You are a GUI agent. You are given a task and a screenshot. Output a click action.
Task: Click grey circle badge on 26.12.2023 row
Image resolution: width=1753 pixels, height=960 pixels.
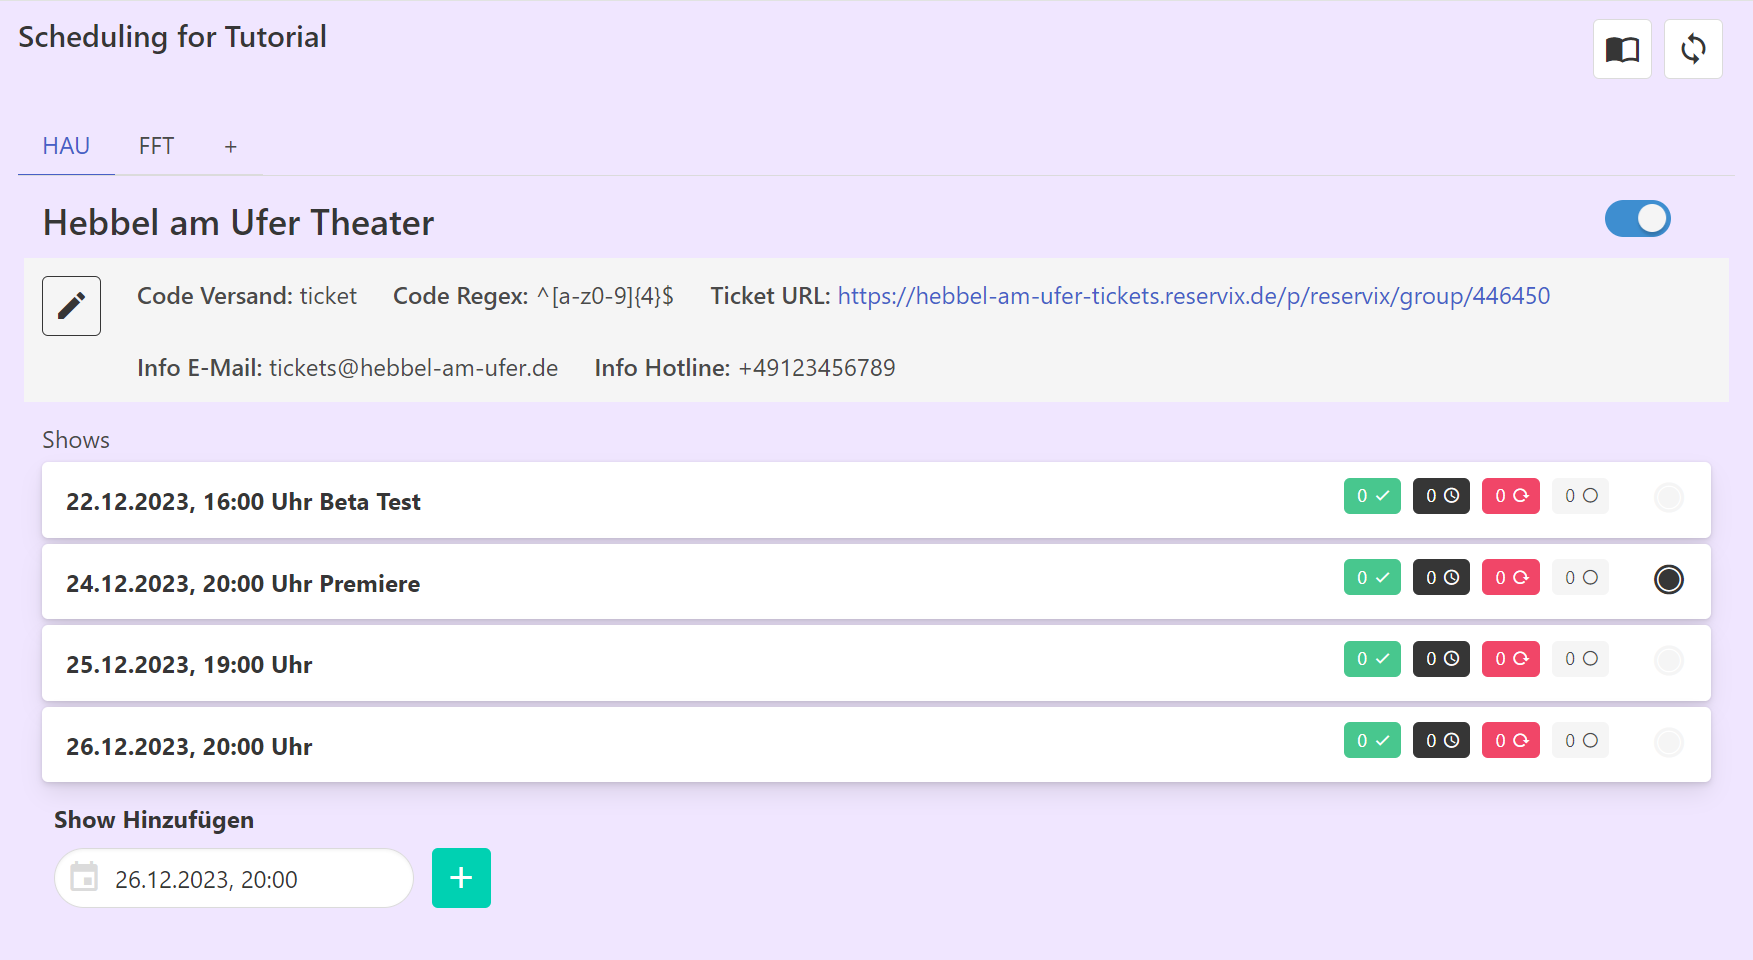click(1580, 741)
